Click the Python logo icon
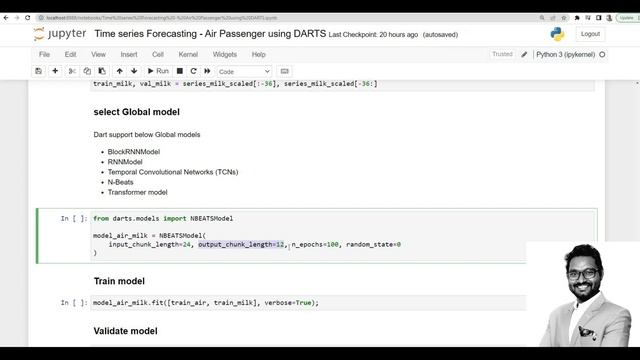Viewport: 640px width, 360px height. coord(557,34)
